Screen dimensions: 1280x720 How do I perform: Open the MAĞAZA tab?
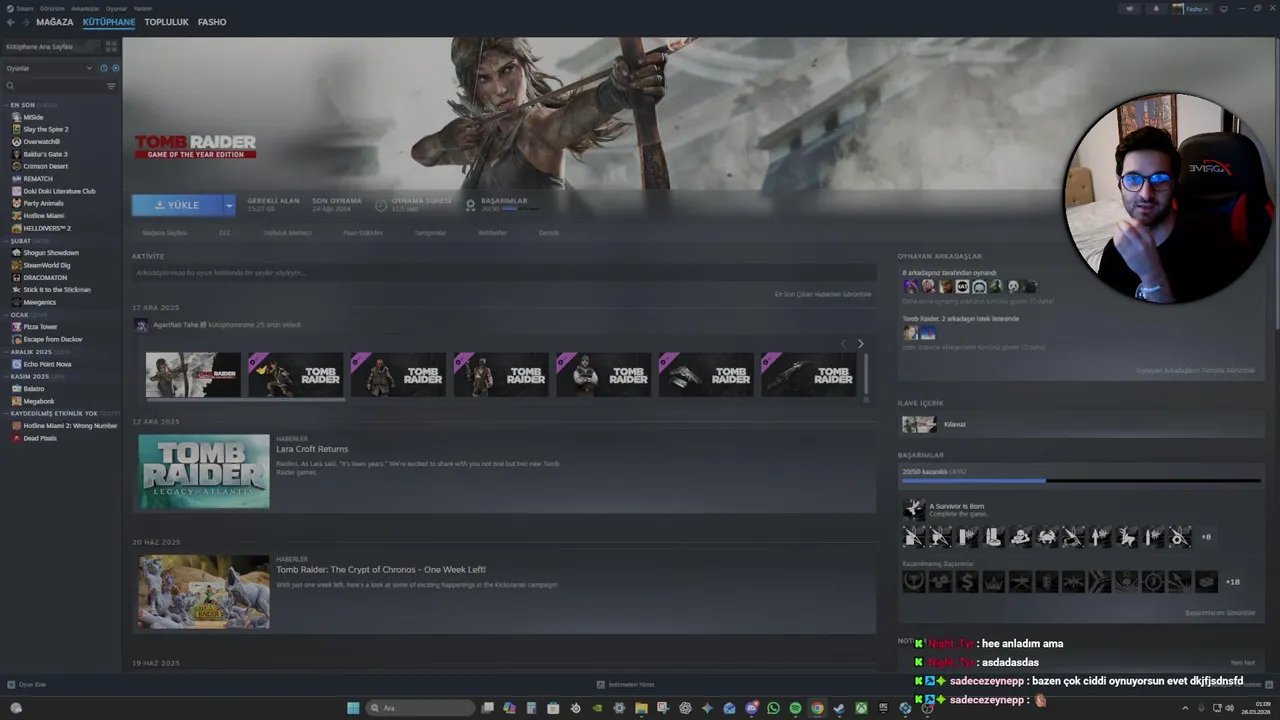tap(55, 22)
